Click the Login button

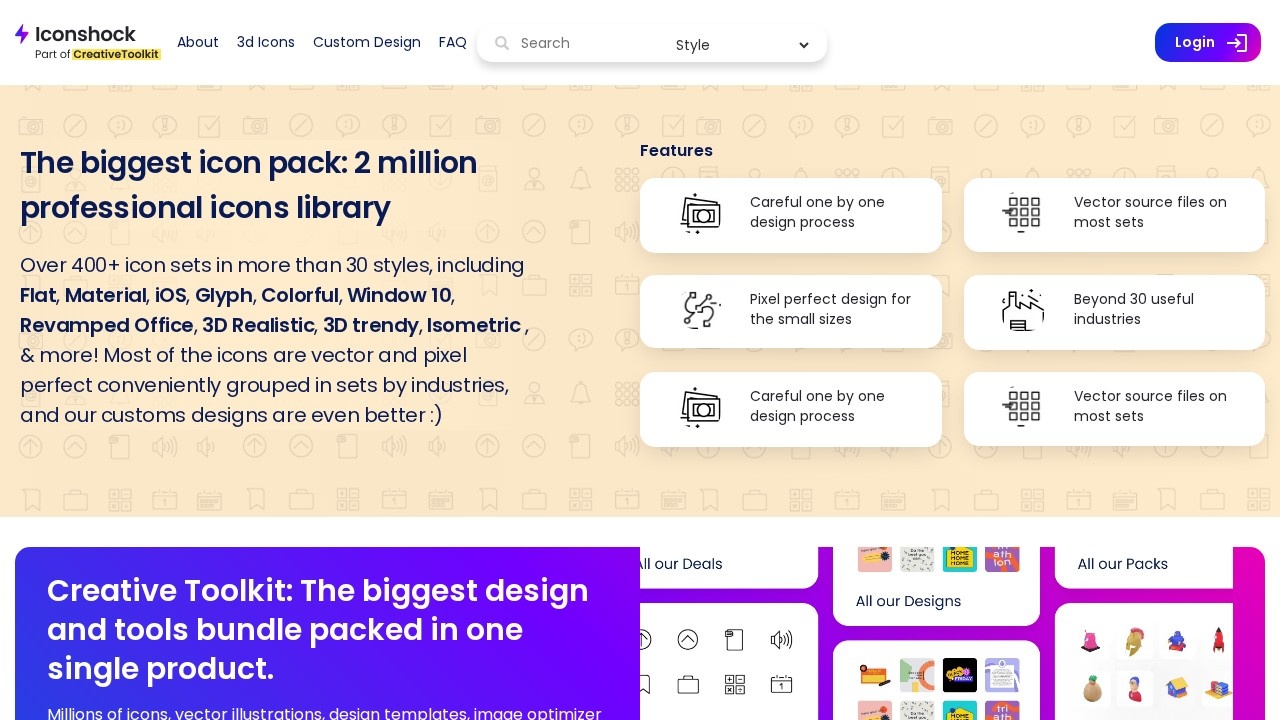point(1208,43)
